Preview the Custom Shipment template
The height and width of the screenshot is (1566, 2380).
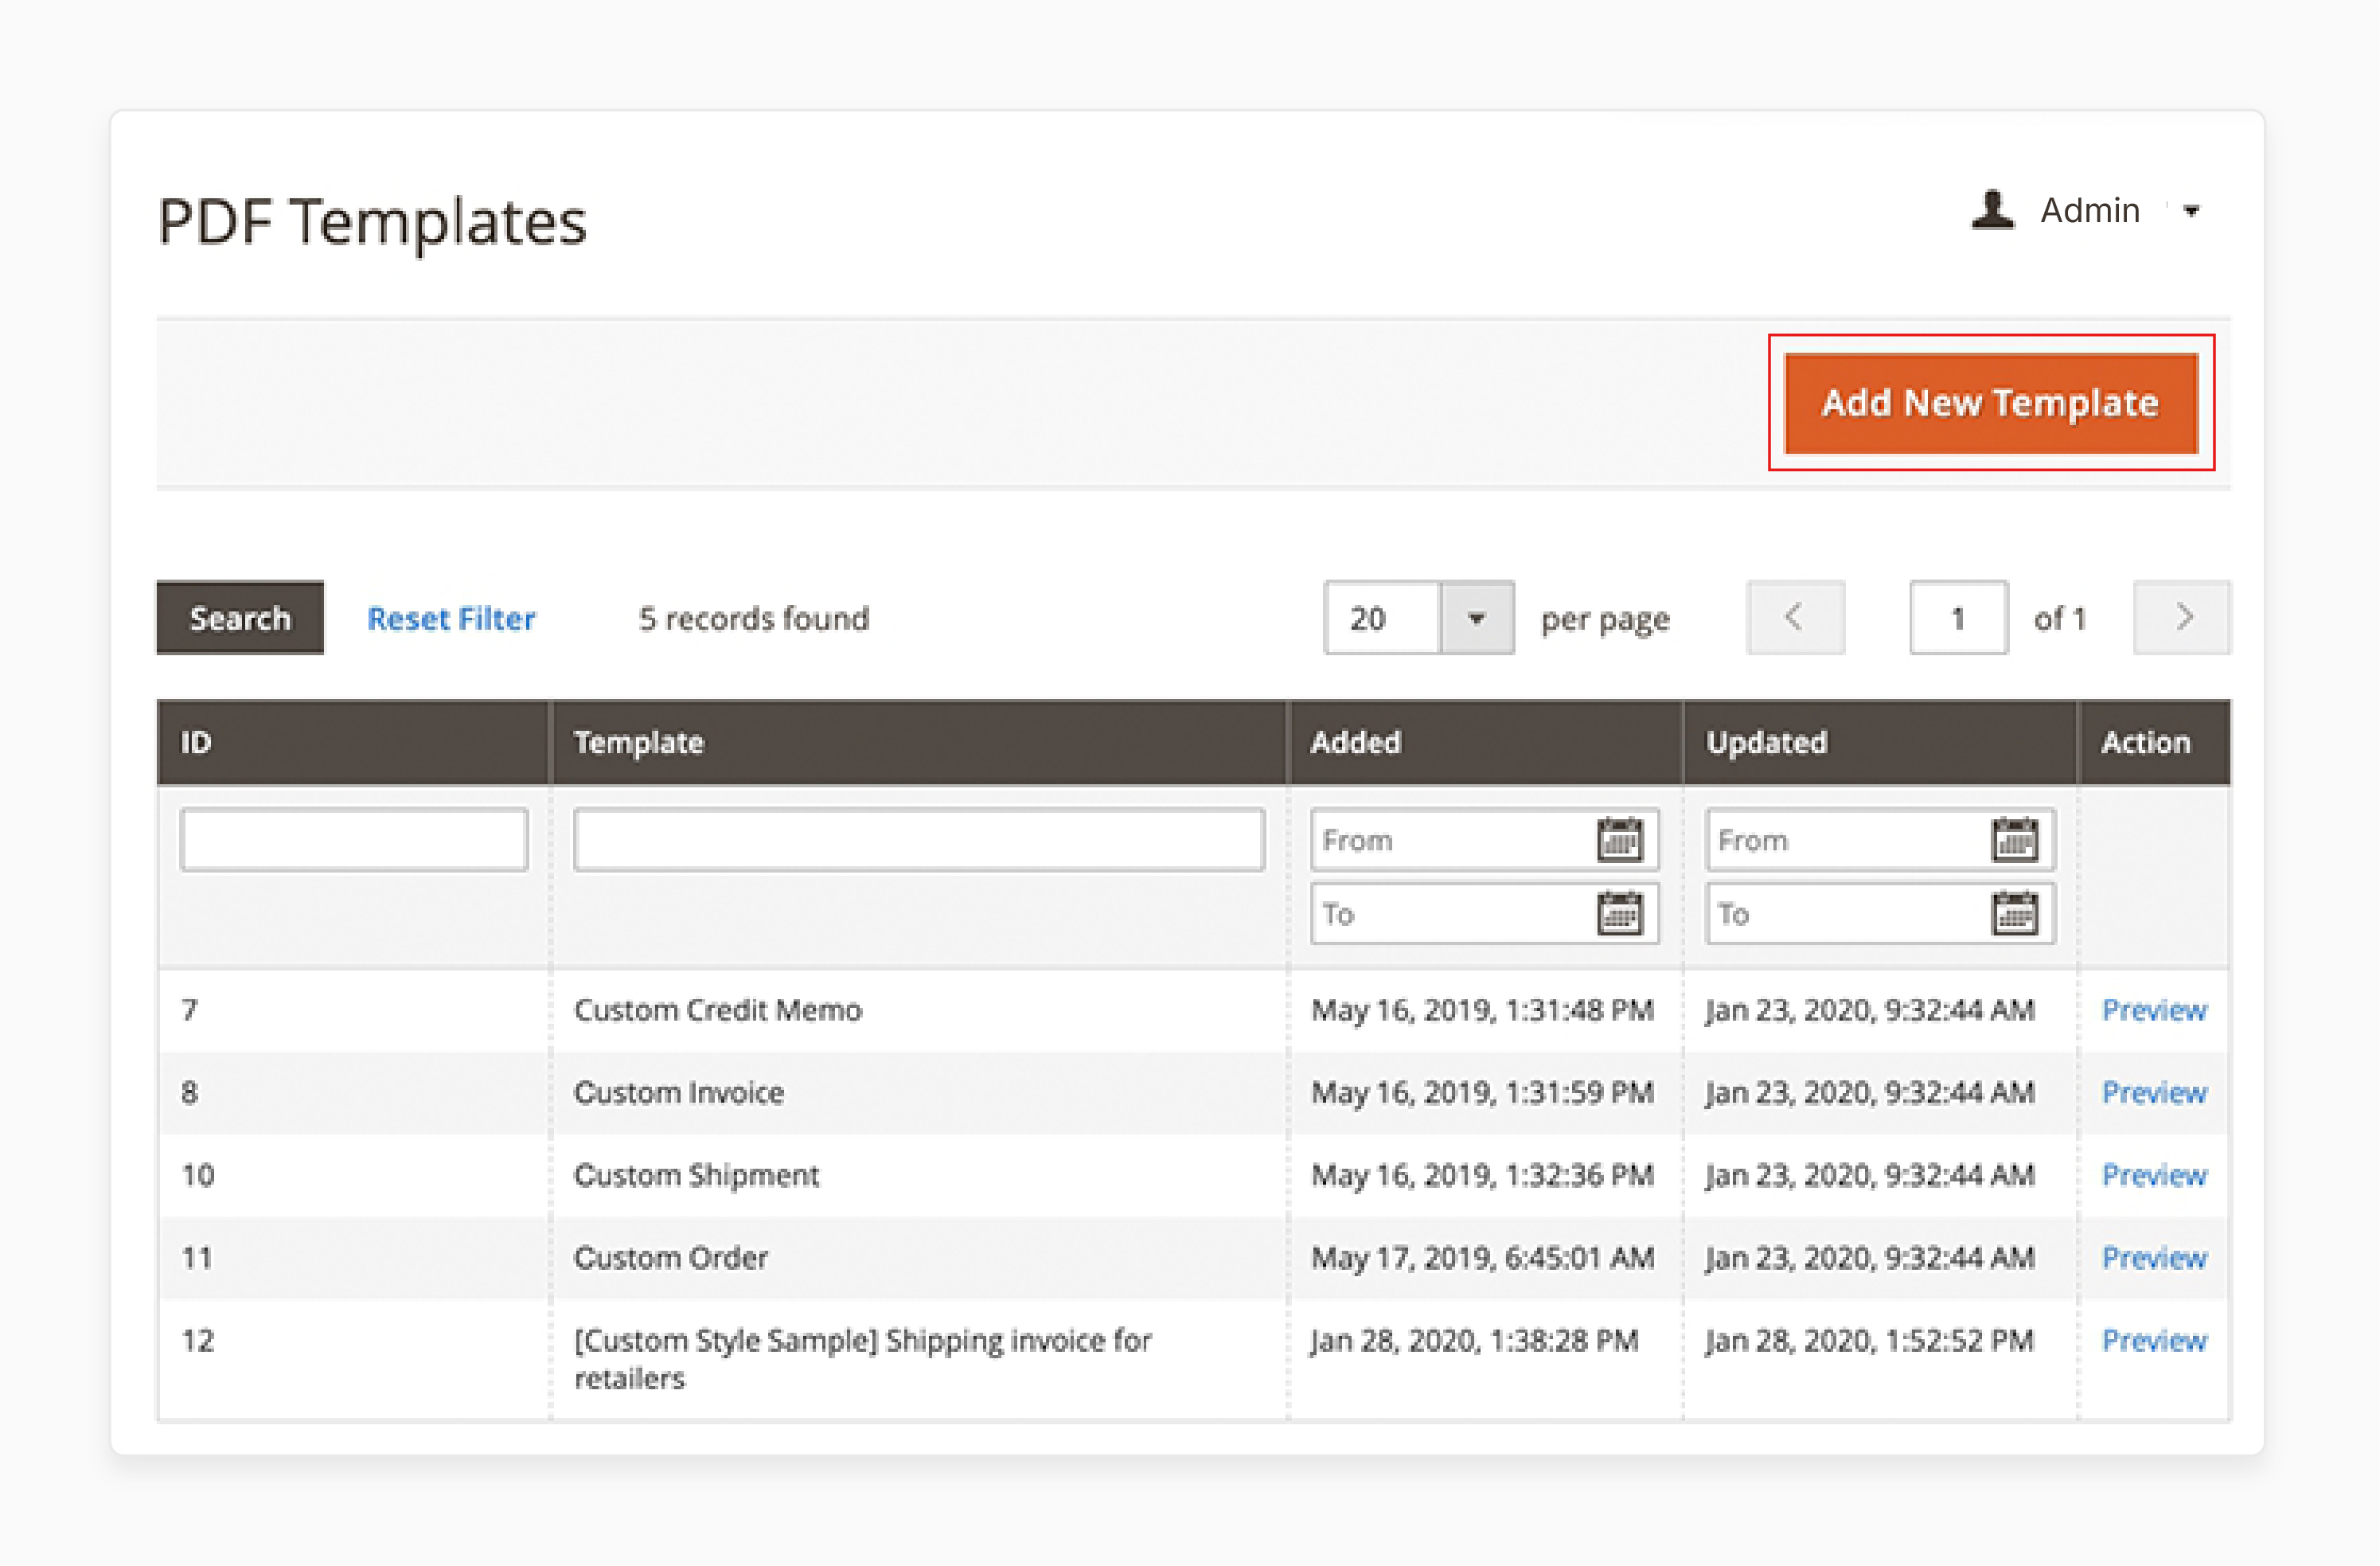coord(2154,1175)
